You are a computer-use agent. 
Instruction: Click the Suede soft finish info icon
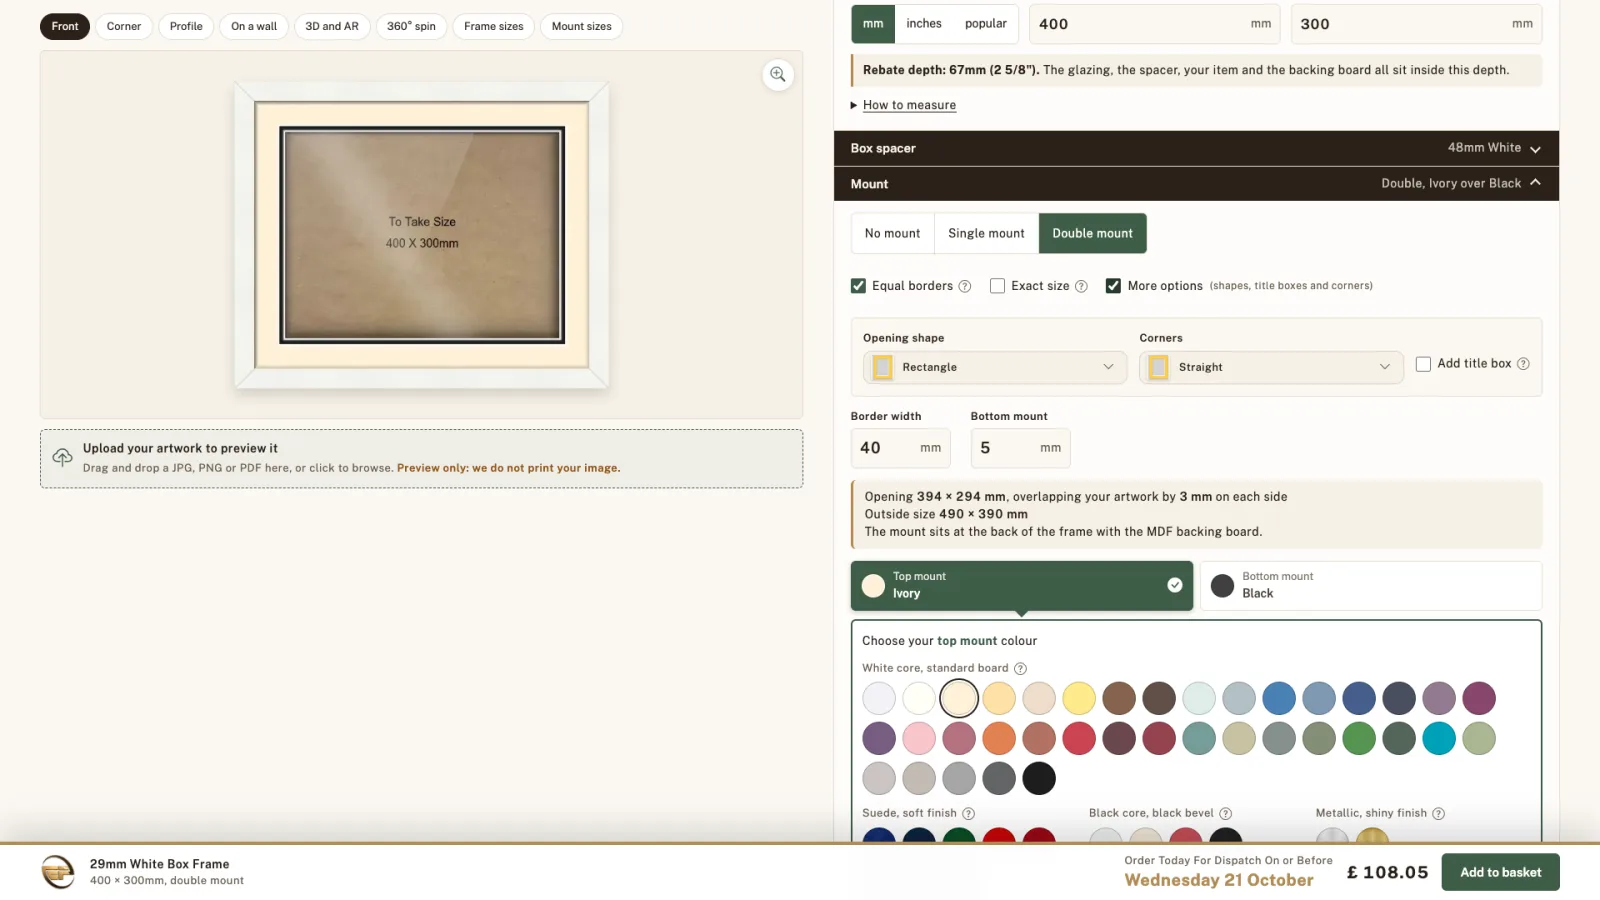pyautogui.click(x=968, y=814)
